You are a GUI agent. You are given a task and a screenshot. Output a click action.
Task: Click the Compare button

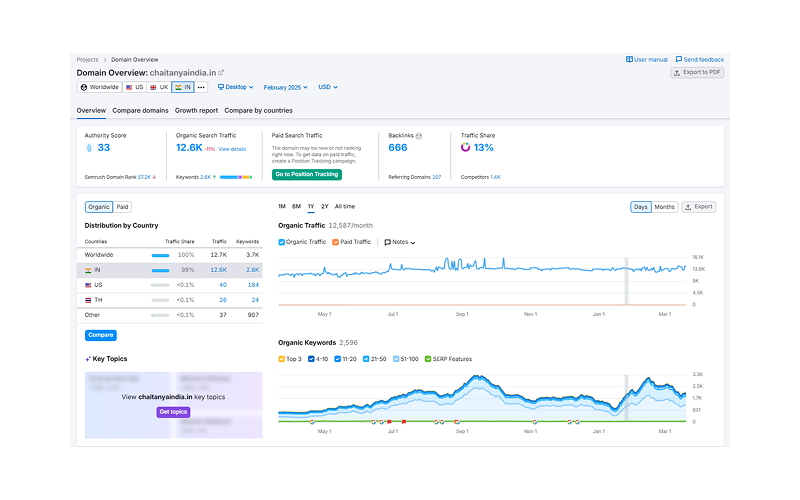[101, 335]
